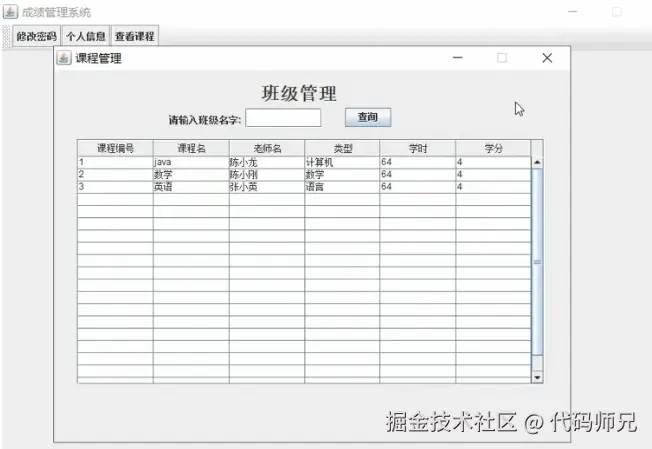Sort by the 课程编号 column header
Viewport: 652px width, 449px height.
pos(115,148)
